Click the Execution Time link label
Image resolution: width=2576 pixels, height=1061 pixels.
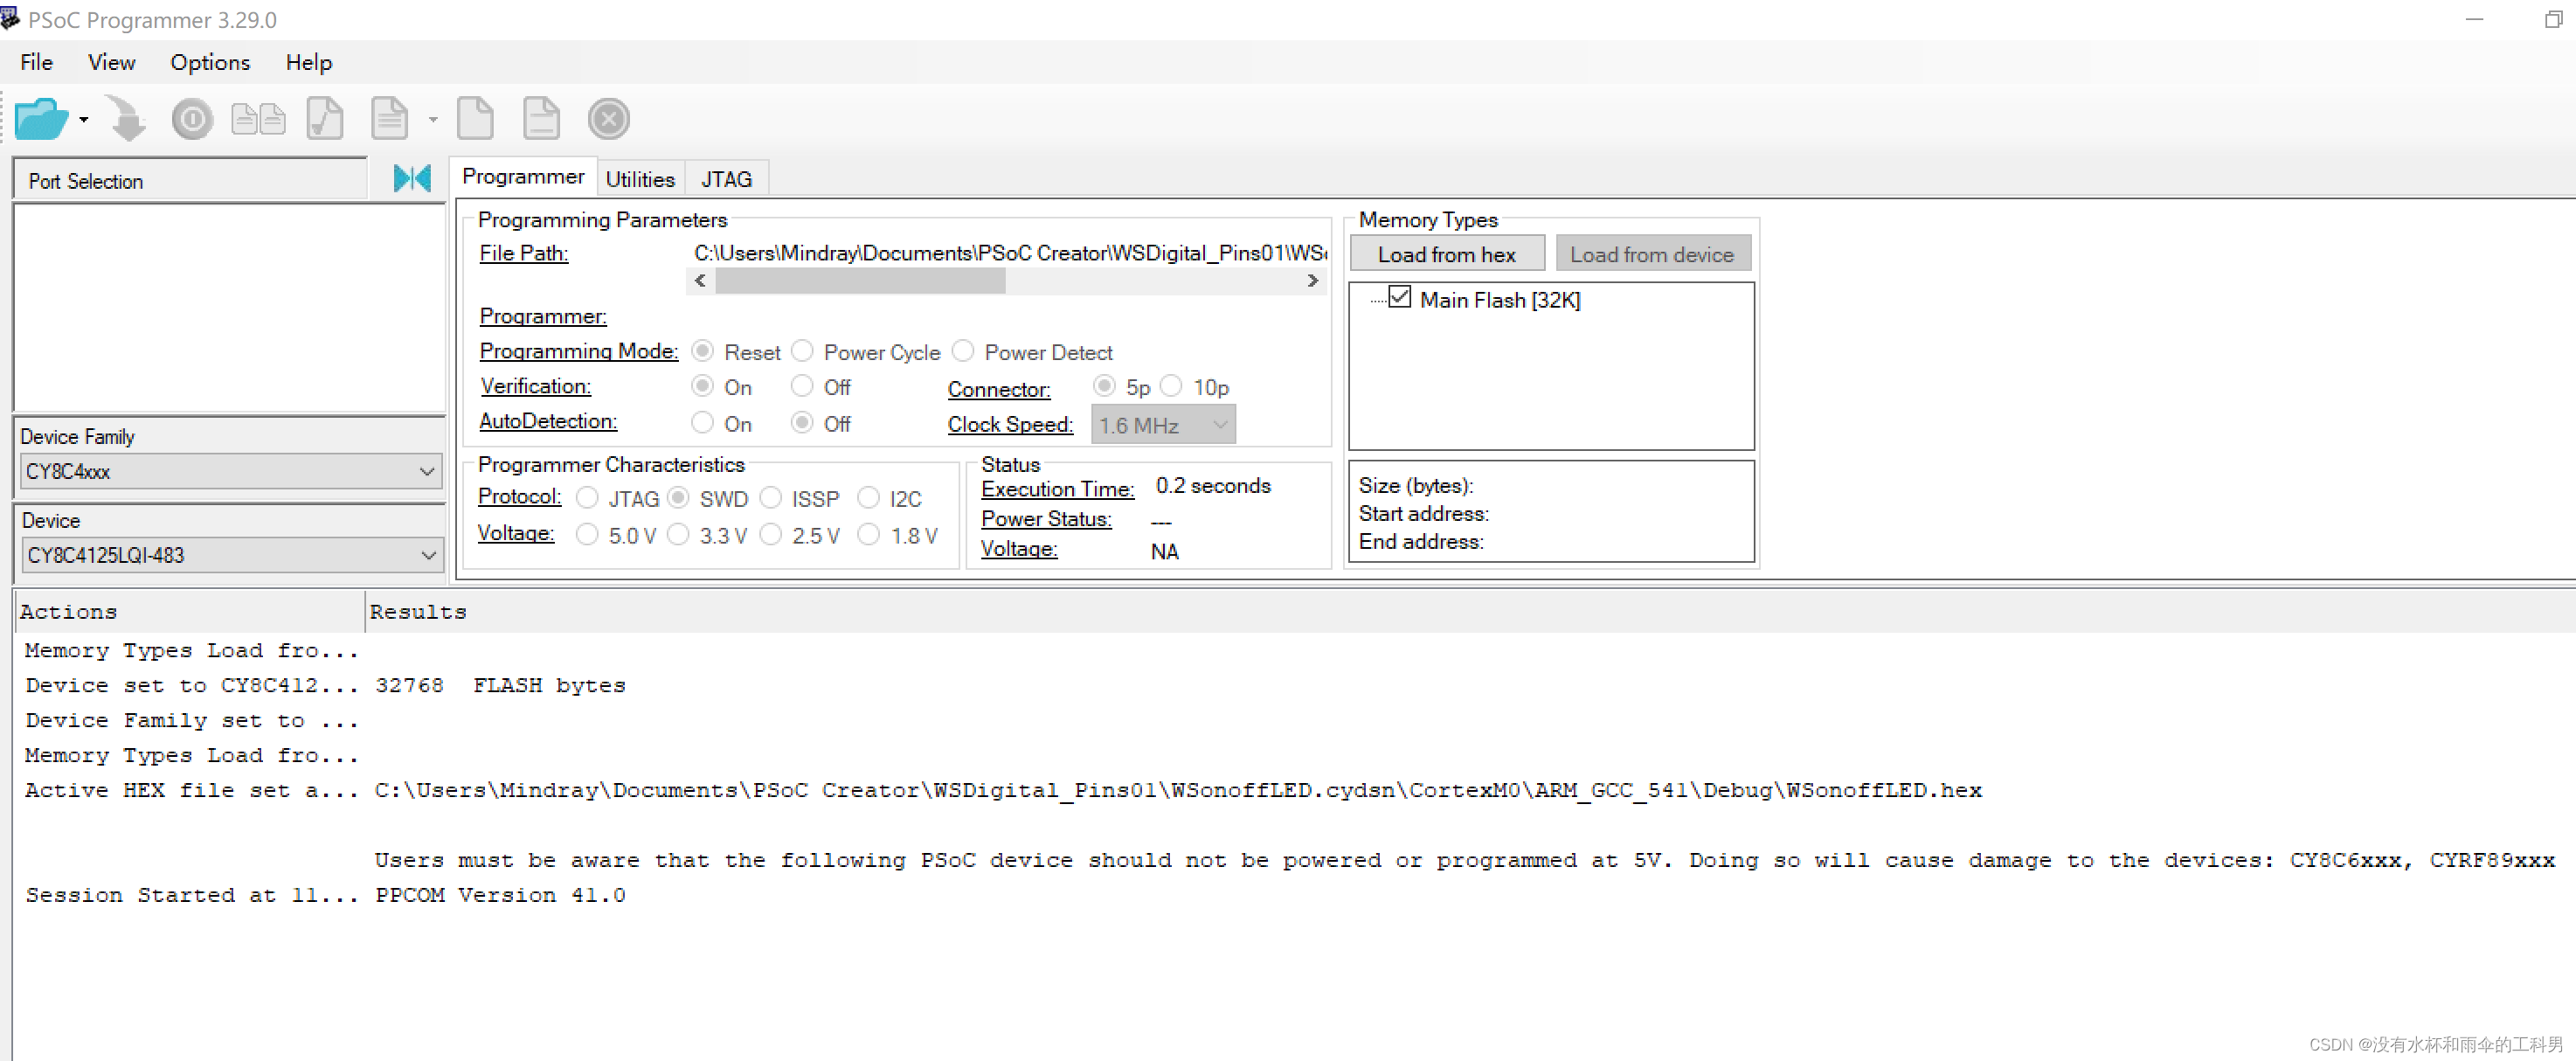coord(1057,489)
